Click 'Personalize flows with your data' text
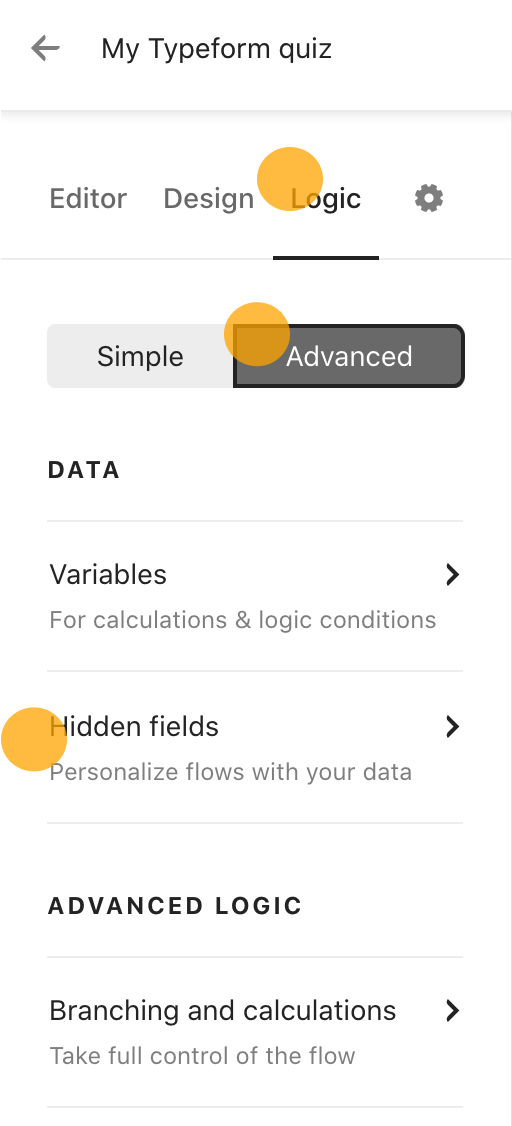This screenshot has width=512, height=1126. pyautogui.click(x=231, y=772)
